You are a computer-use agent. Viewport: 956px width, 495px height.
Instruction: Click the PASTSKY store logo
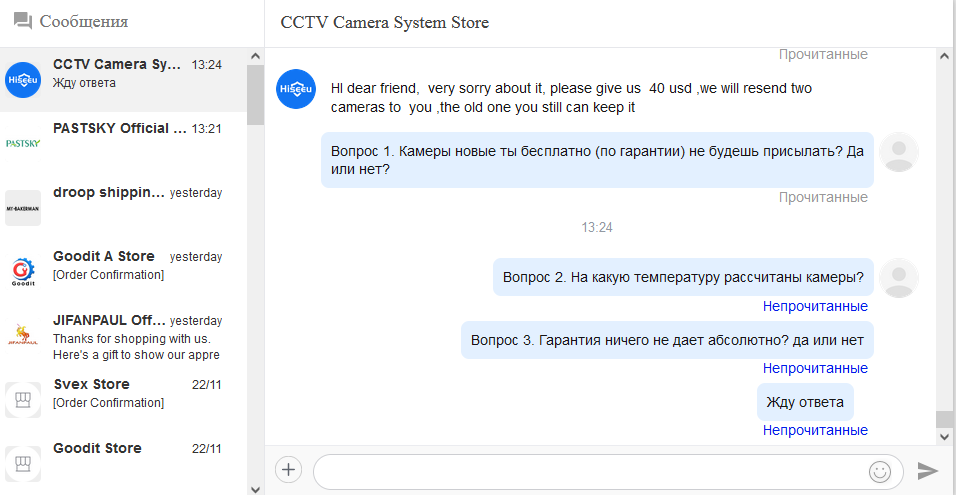tap(23, 143)
